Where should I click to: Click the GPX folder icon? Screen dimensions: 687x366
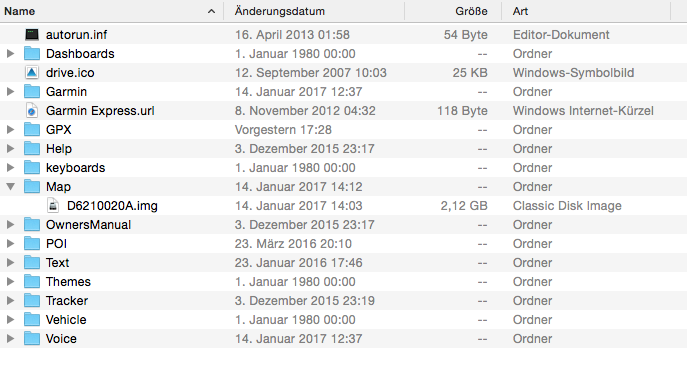[32, 130]
